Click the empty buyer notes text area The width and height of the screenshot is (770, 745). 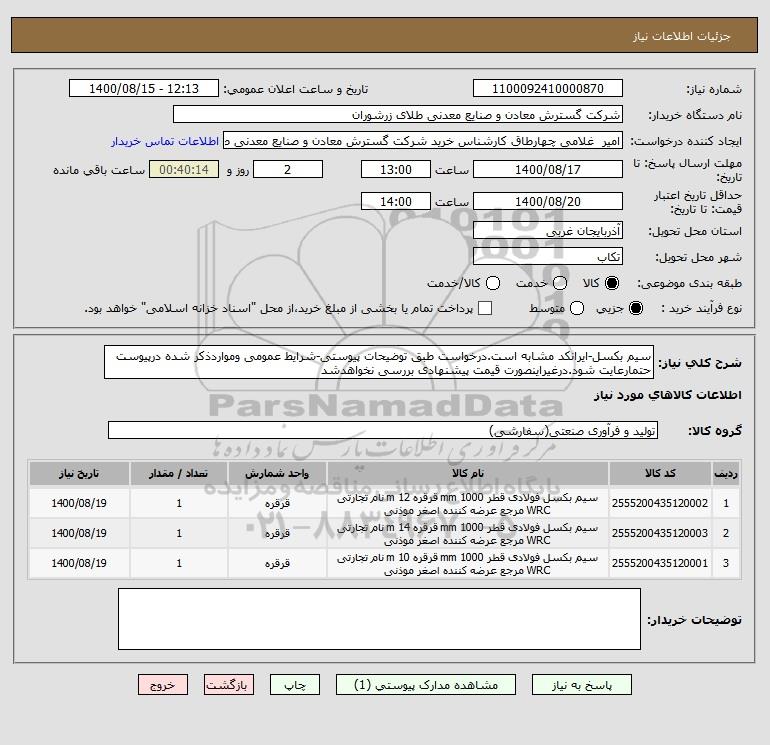click(x=379, y=619)
